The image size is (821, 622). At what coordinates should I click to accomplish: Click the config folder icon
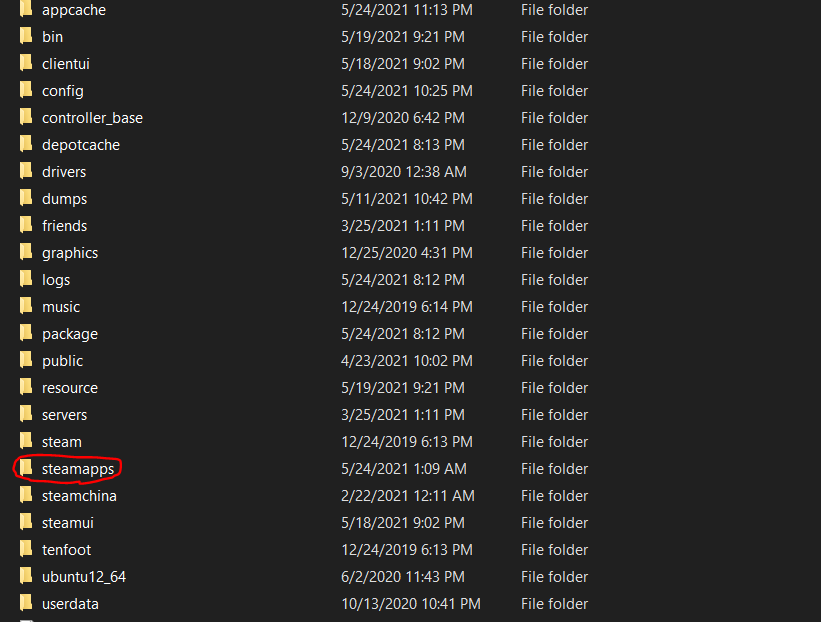point(26,91)
